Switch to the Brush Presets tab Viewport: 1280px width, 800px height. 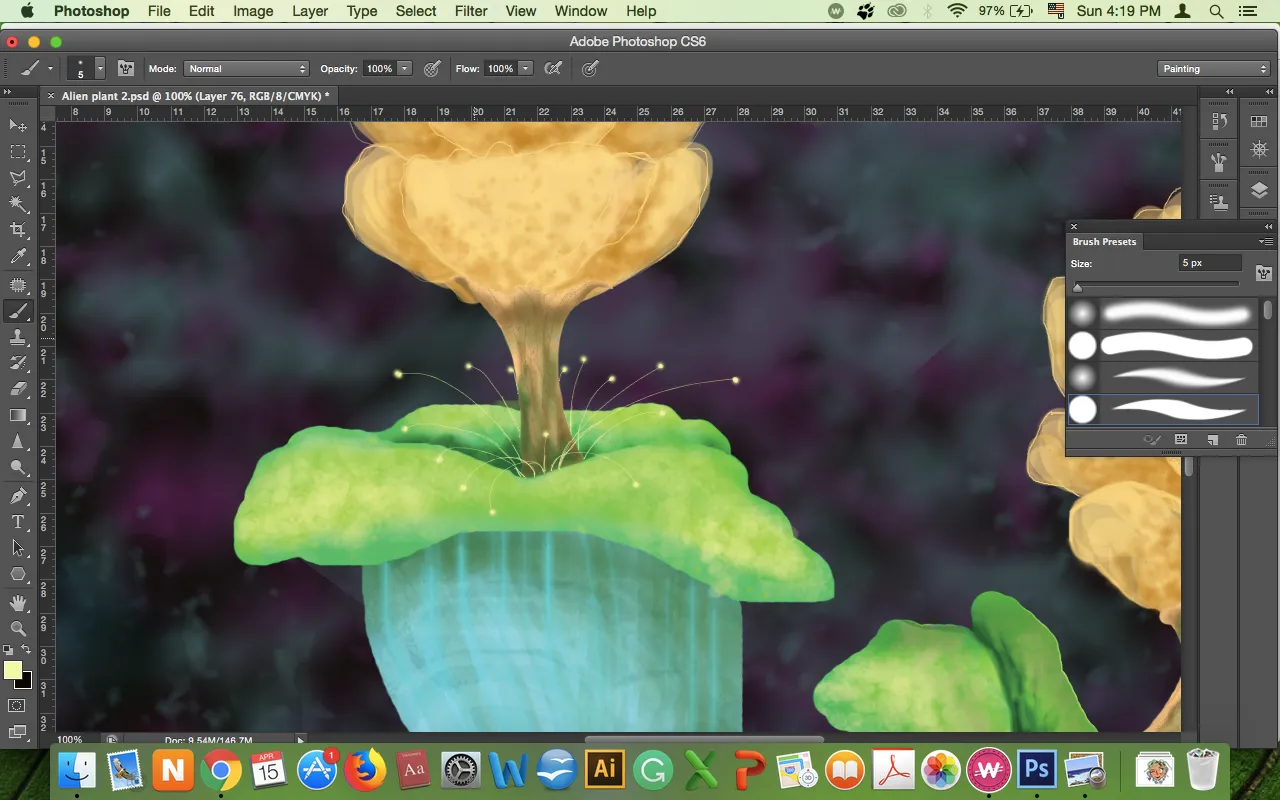pos(1105,242)
